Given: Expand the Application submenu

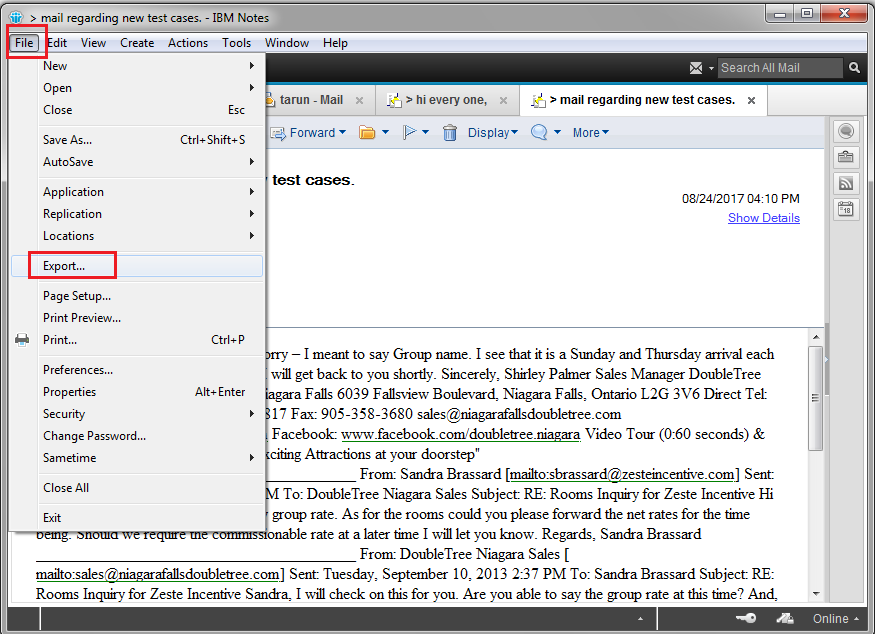Looking at the screenshot, I should pos(137,192).
